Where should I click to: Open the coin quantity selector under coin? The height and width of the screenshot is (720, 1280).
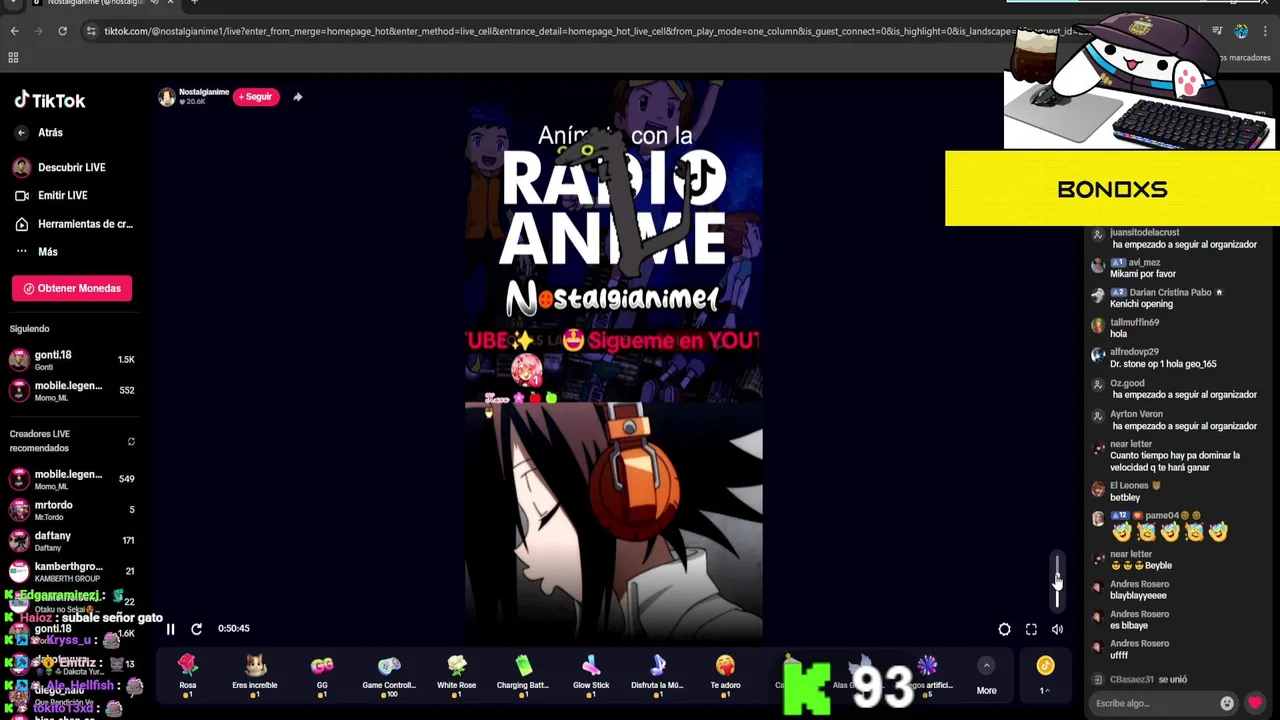click(1045, 690)
